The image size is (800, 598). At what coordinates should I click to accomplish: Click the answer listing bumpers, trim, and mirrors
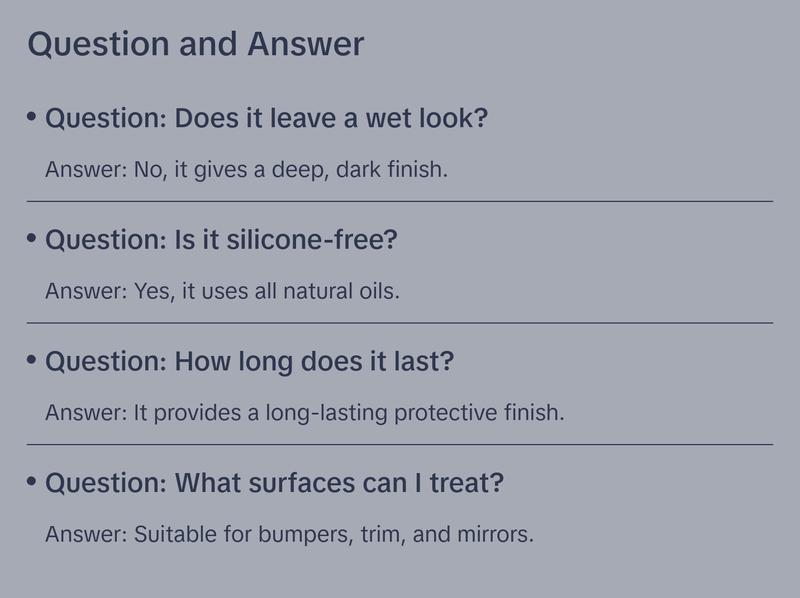289,534
